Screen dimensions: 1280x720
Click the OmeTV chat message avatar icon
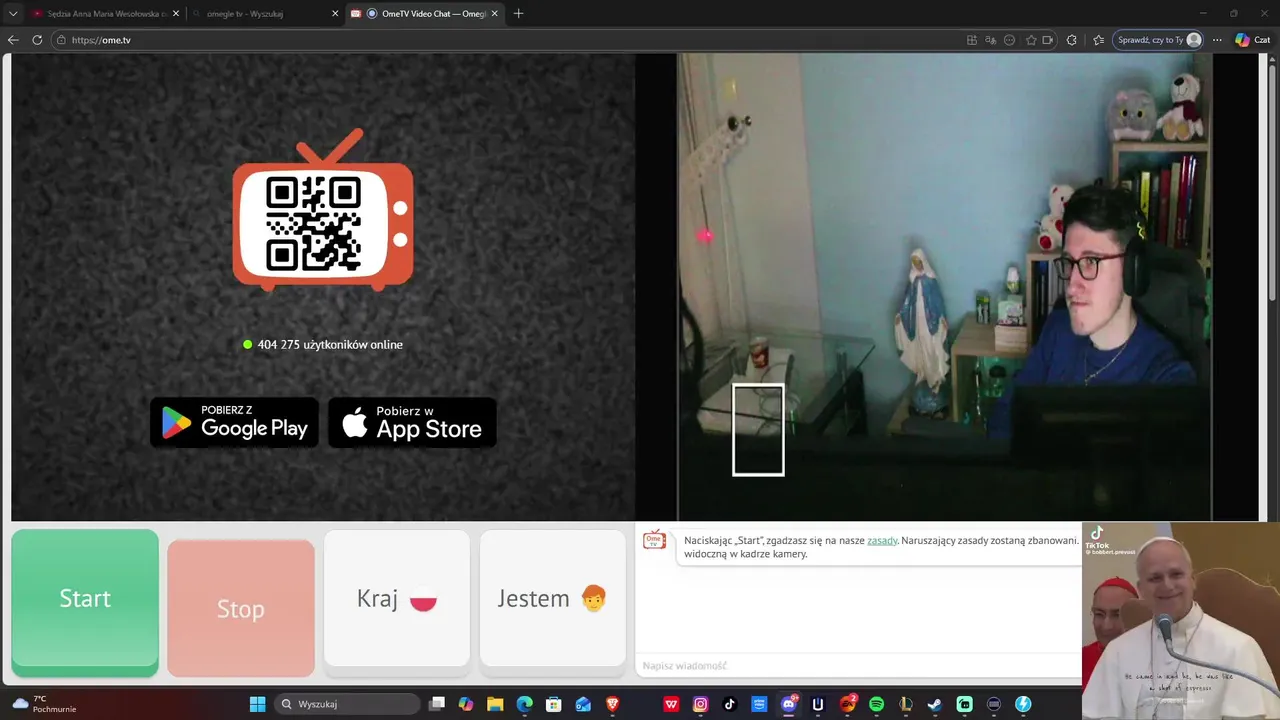[x=654, y=540]
